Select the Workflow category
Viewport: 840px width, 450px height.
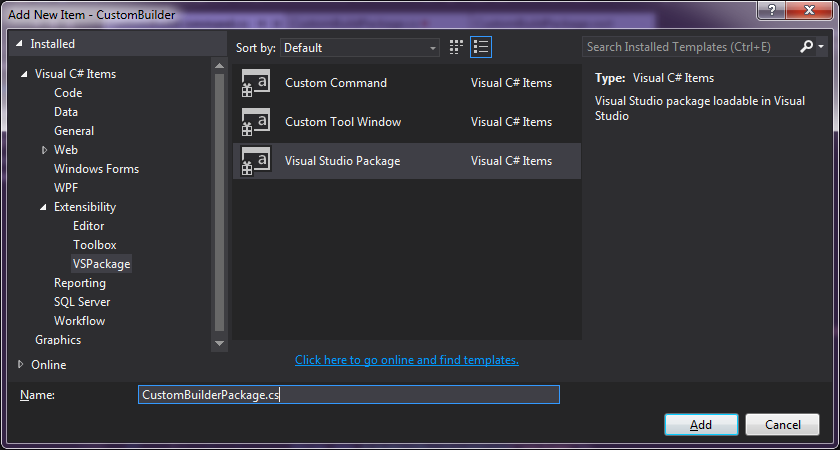(x=79, y=321)
